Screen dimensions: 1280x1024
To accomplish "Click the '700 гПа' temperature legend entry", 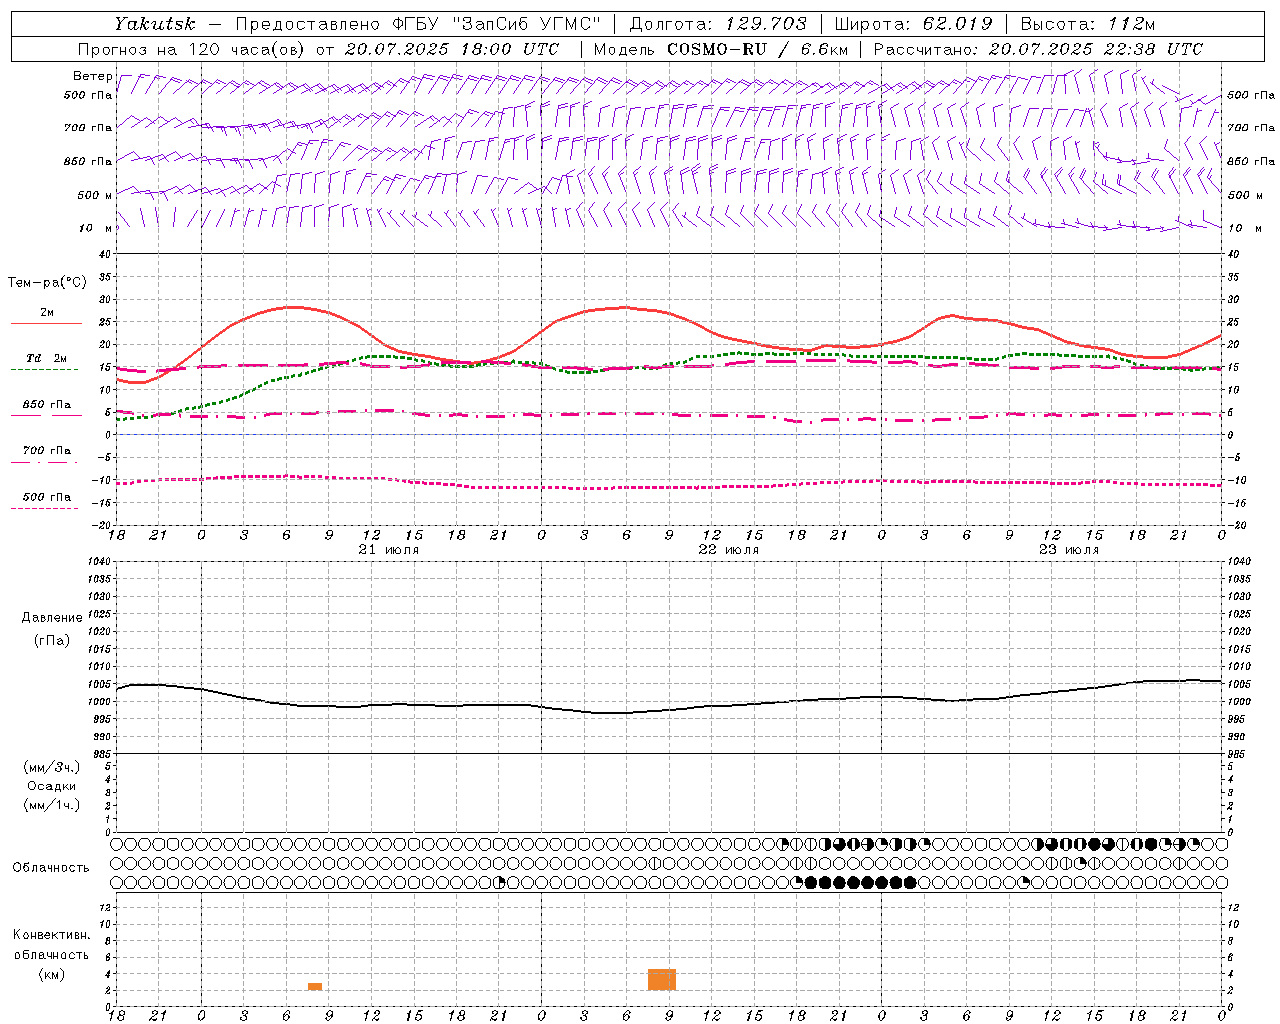I will click(x=46, y=450).
